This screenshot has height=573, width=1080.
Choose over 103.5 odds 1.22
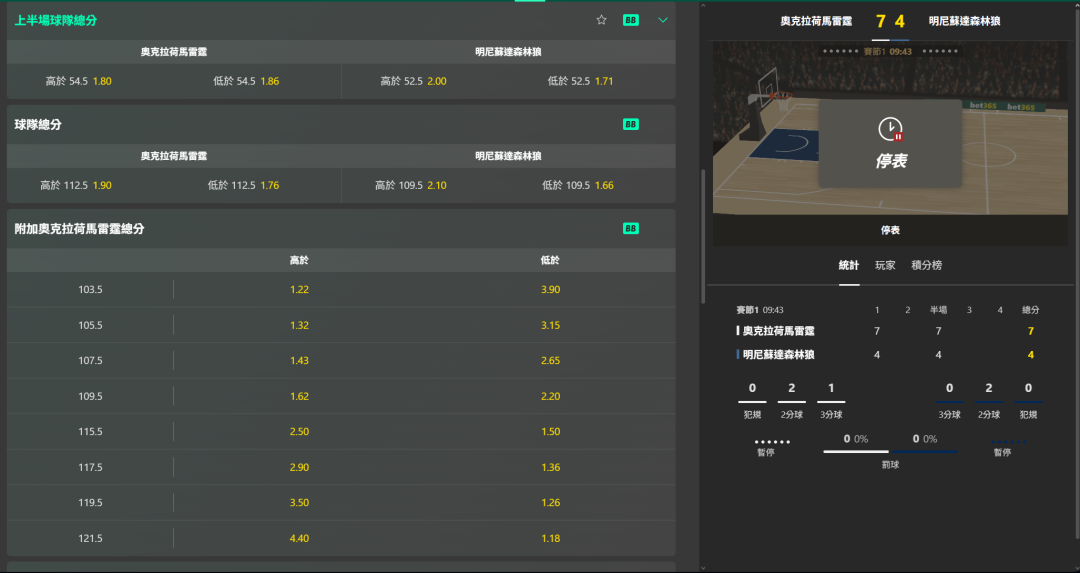click(299, 289)
